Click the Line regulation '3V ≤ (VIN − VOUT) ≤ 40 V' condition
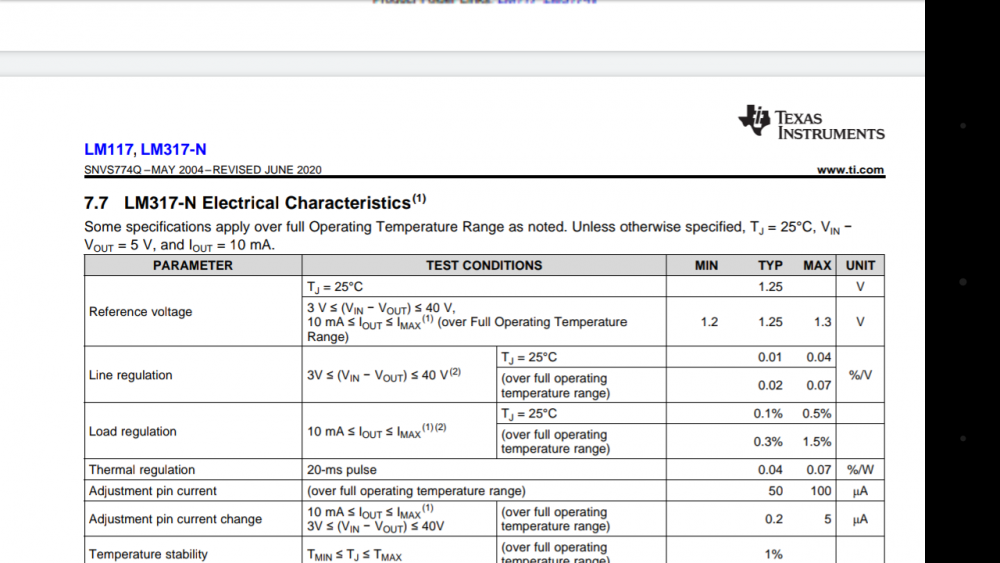 click(x=384, y=375)
